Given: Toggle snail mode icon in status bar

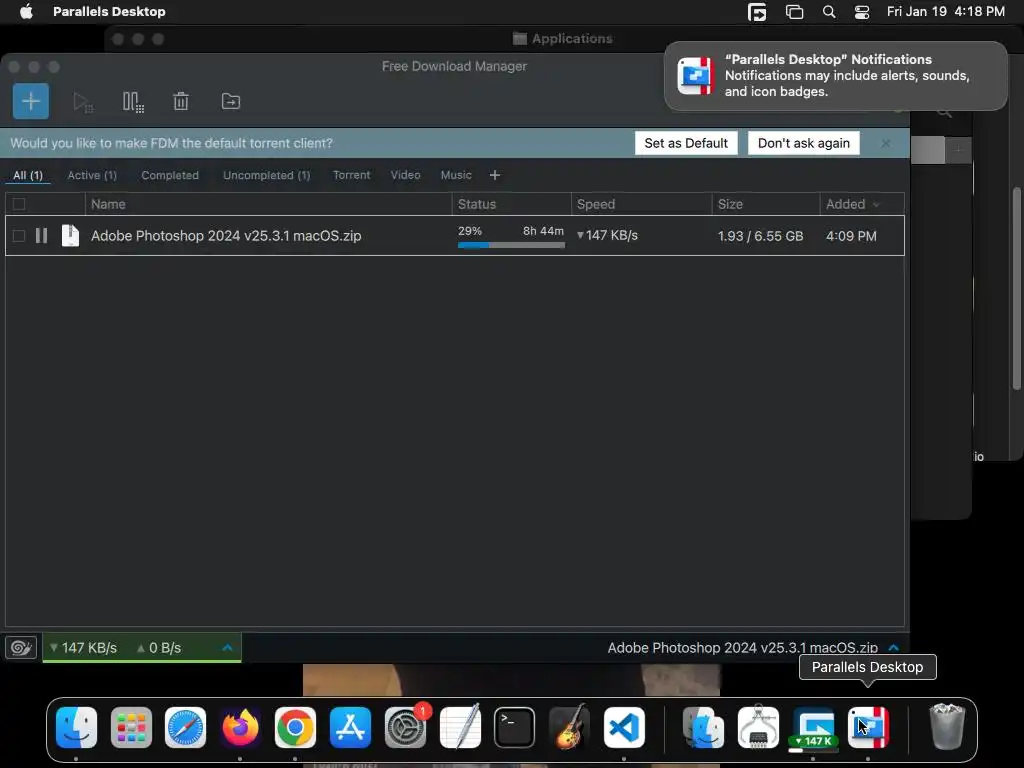Looking at the screenshot, I should 20,647.
